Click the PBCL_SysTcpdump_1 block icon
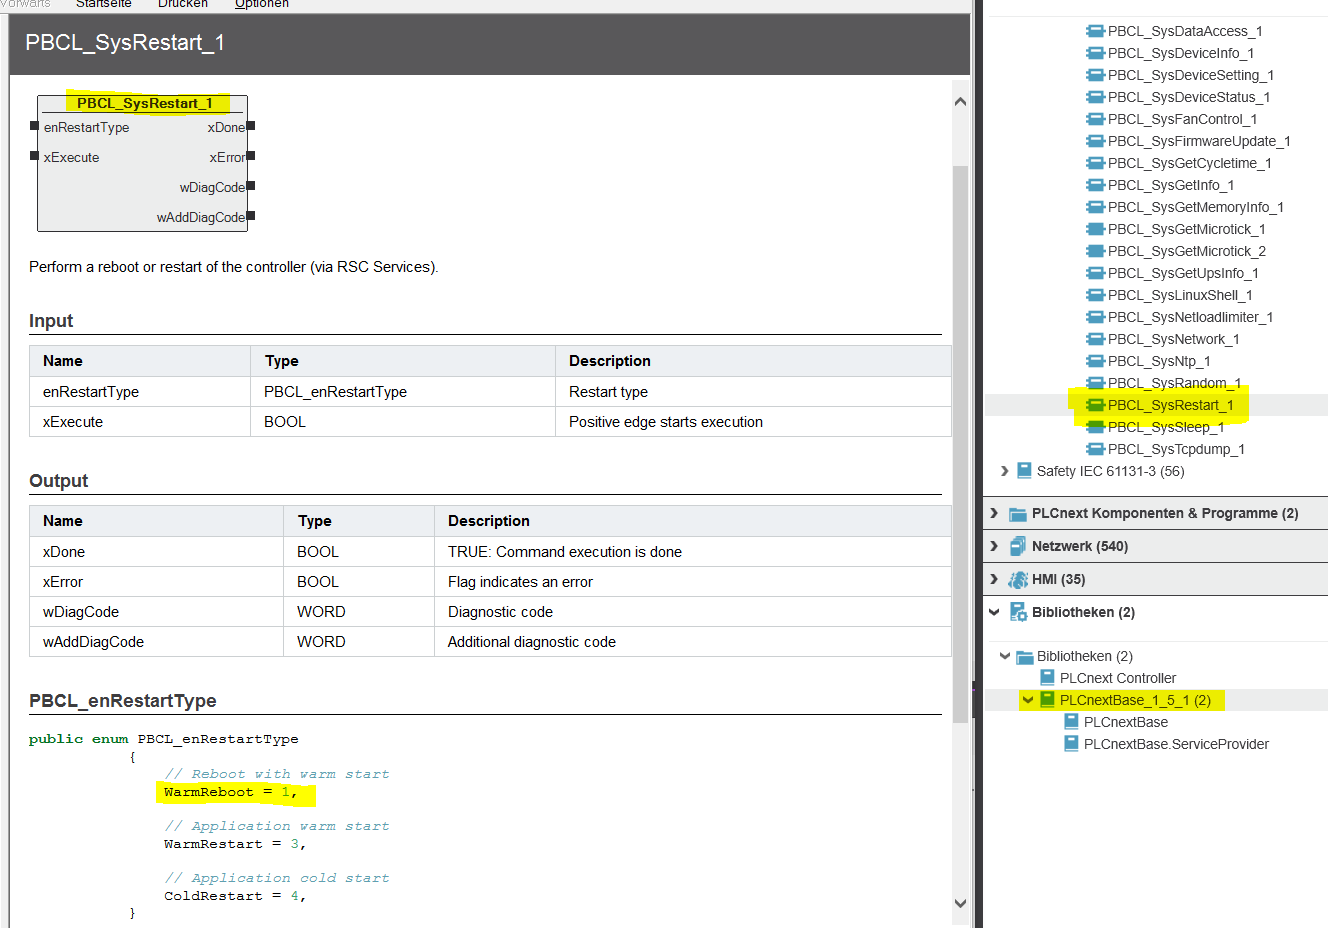 (x=1095, y=449)
